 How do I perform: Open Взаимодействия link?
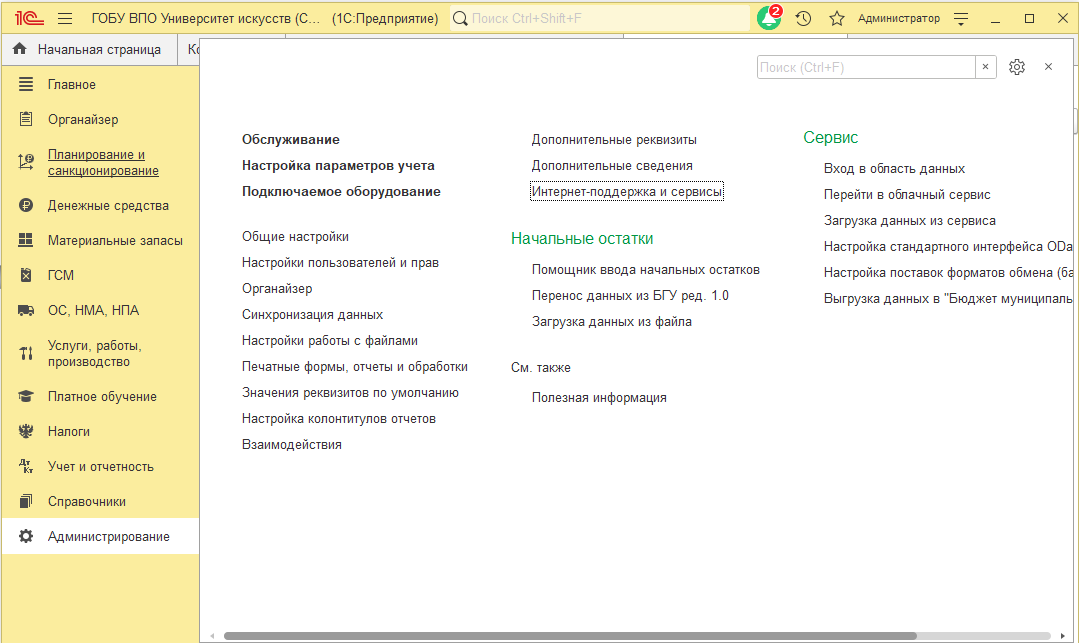point(291,445)
